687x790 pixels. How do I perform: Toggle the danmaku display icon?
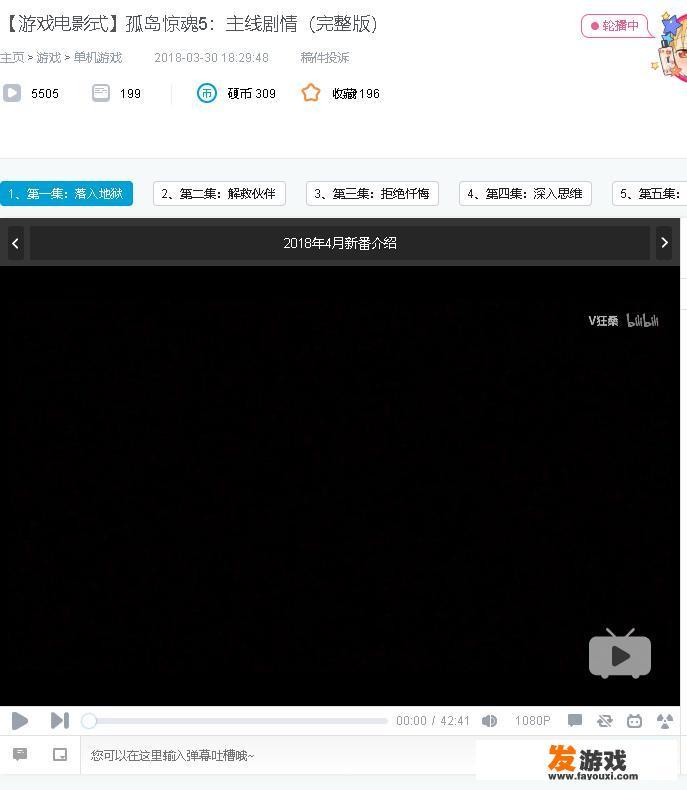575,720
